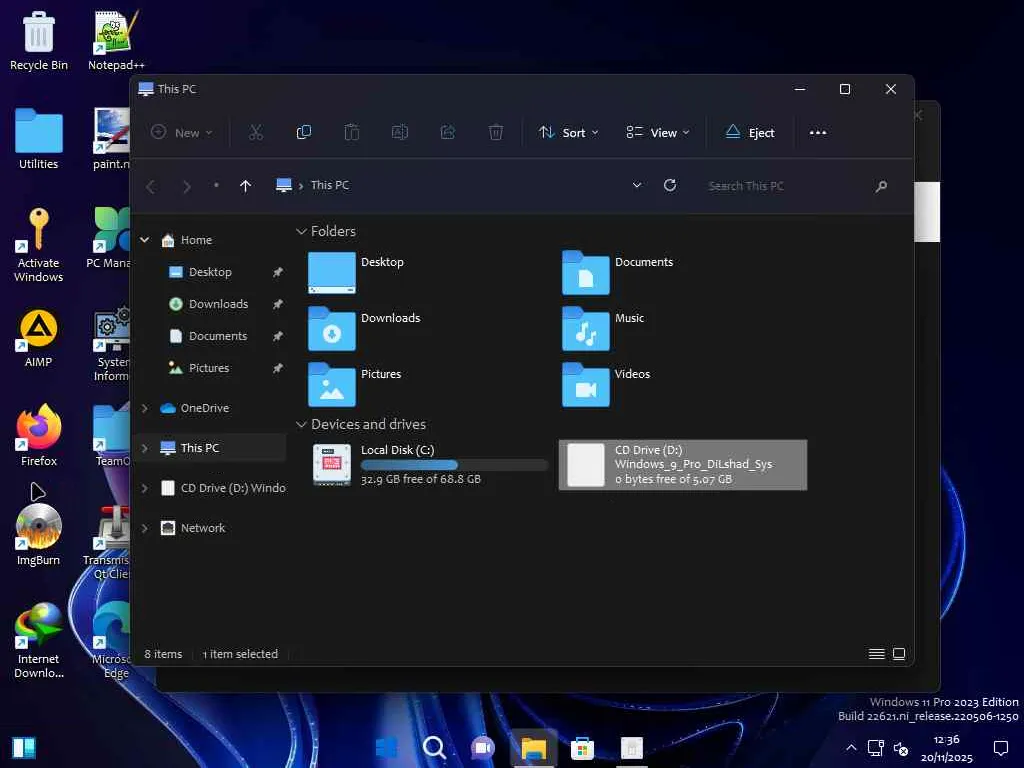
Task: Click This PC breadcrumb in address bar
Action: coord(330,185)
